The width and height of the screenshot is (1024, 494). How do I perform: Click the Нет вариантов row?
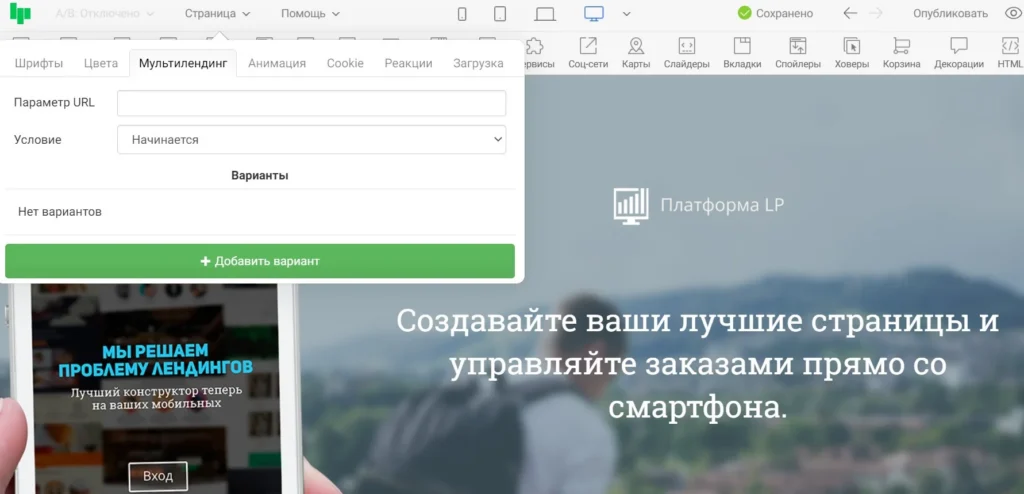260,212
